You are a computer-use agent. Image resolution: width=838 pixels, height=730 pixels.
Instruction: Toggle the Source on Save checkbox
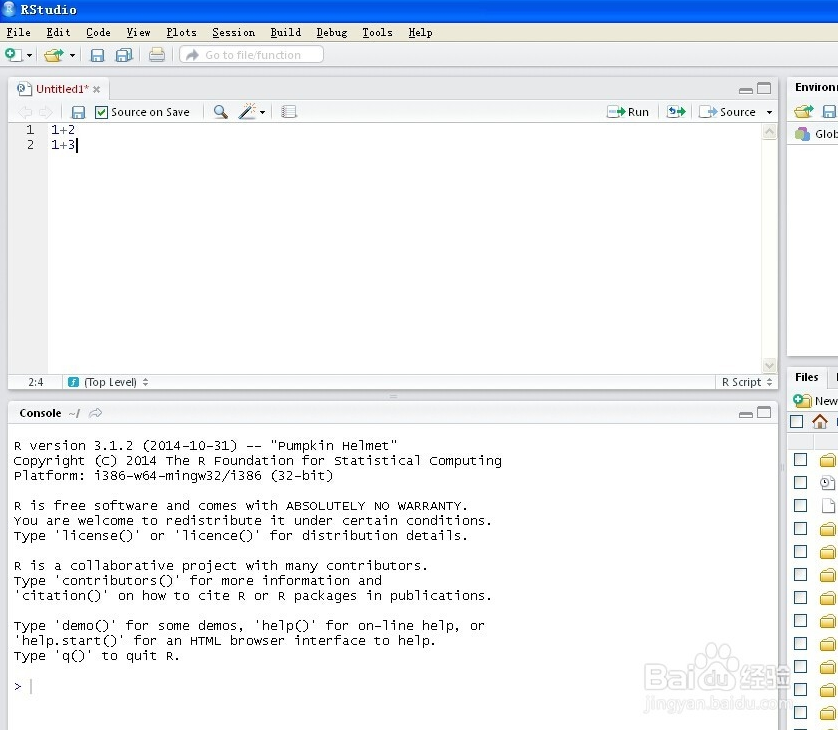tap(101, 112)
